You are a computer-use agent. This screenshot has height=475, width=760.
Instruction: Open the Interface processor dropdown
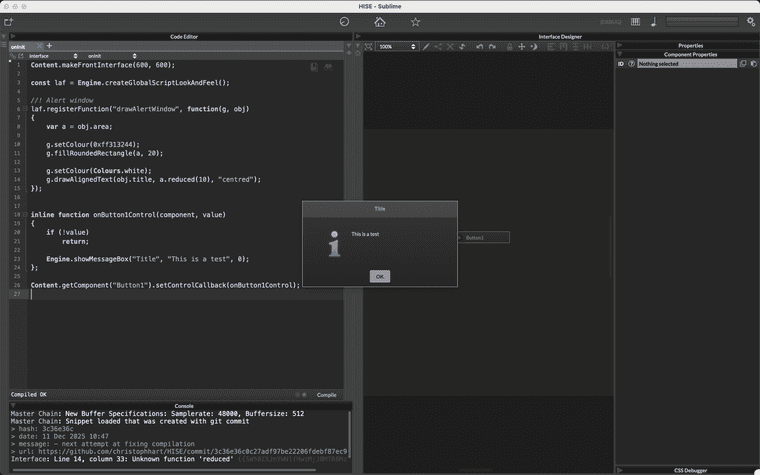coord(53,56)
